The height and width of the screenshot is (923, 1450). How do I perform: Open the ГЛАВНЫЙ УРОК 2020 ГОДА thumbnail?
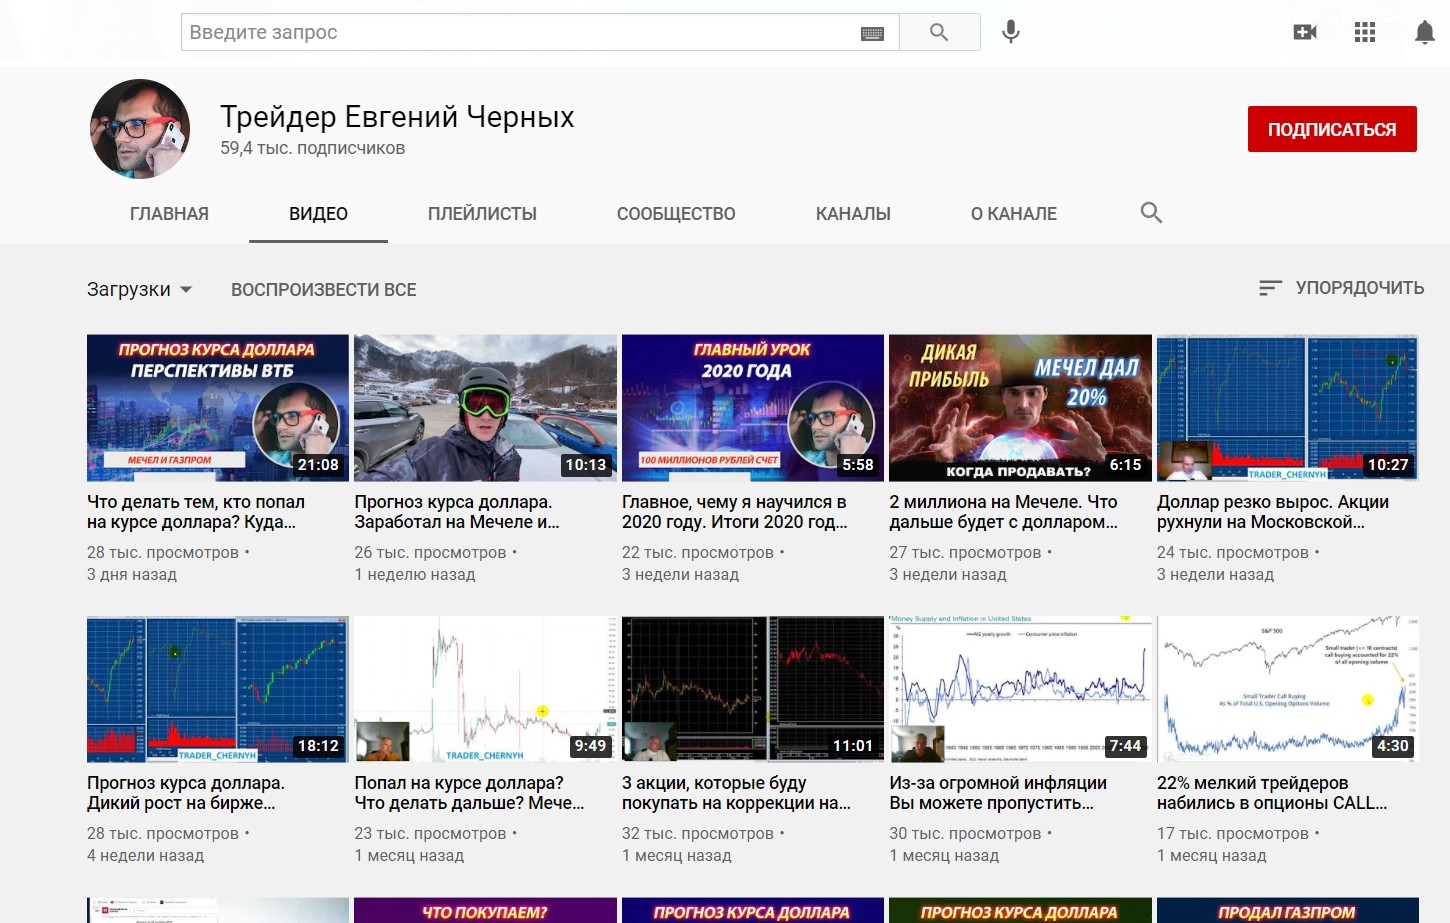click(x=753, y=408)
